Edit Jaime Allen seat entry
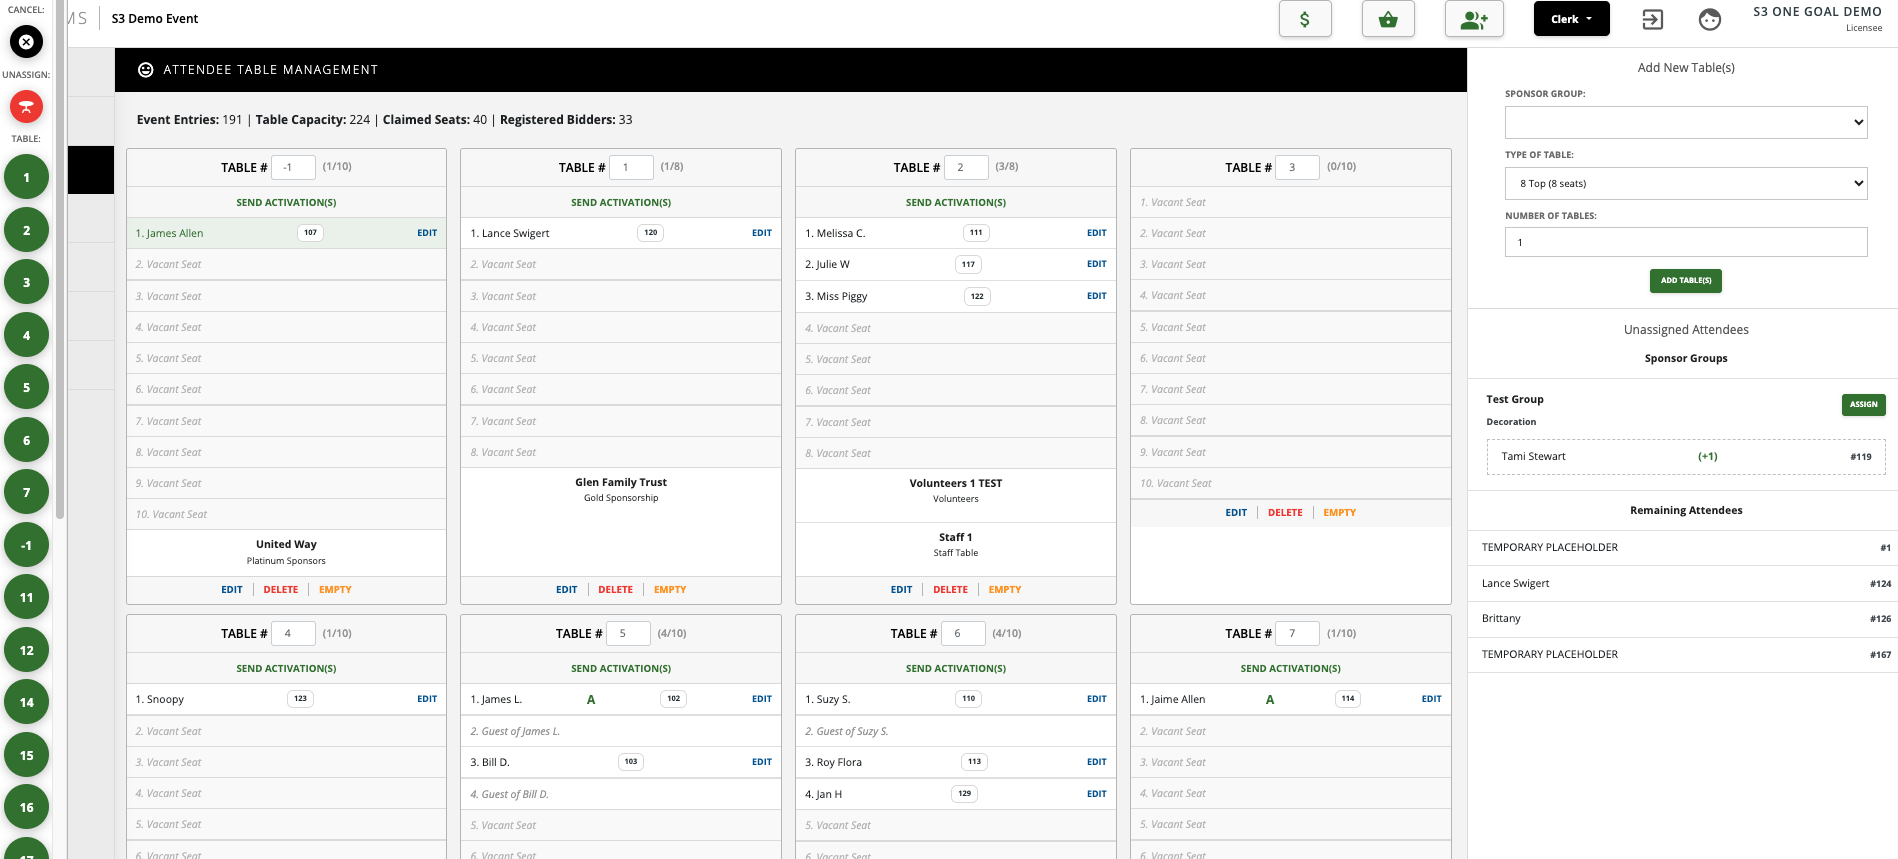Viewport: 1898px width, 859px height. 1432,699
